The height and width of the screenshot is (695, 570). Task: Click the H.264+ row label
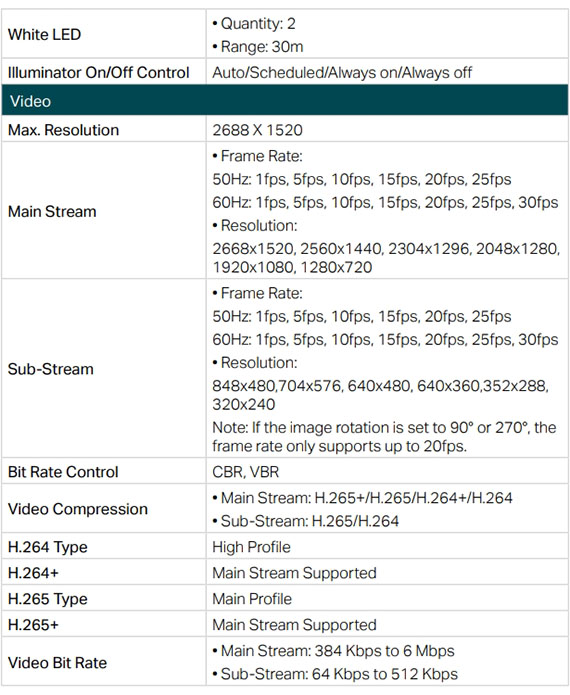33,573
